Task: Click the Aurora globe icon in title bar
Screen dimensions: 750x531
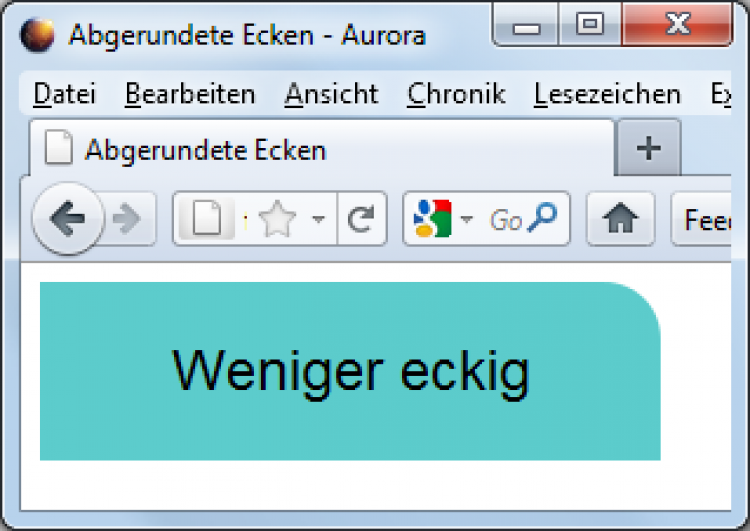Action: tap(37, 35)
